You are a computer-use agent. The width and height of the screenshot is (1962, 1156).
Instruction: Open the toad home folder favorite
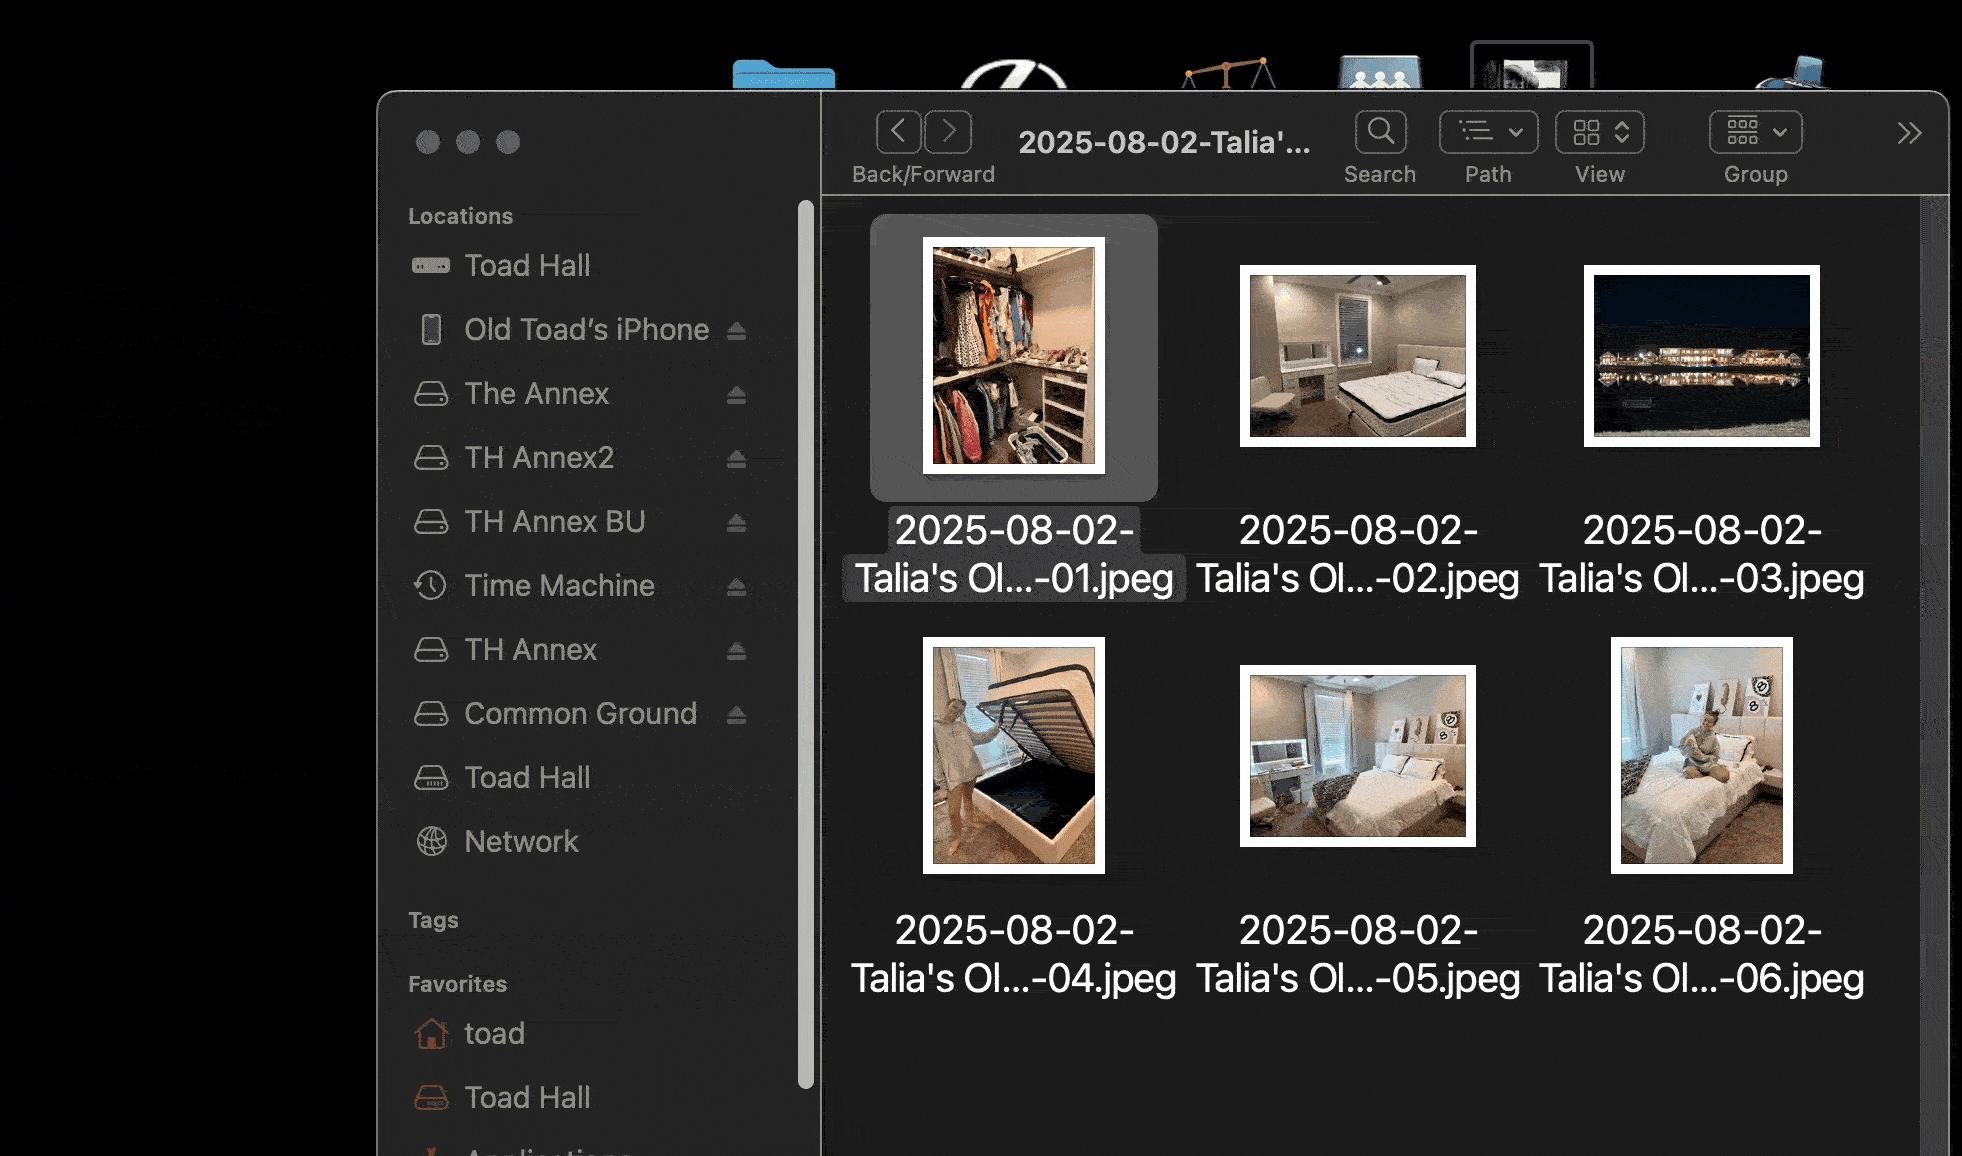pyautogui.click(x=494, y=1033)
